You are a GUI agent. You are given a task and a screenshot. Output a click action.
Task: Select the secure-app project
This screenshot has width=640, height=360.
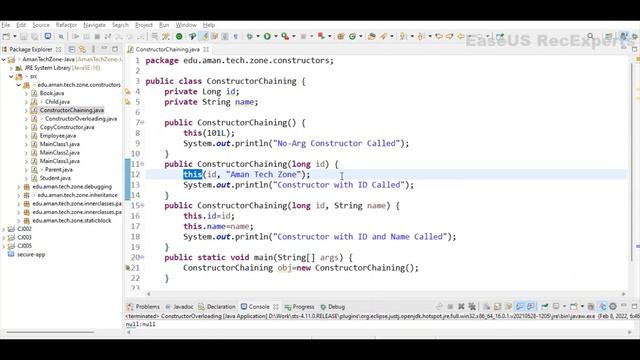31,254
